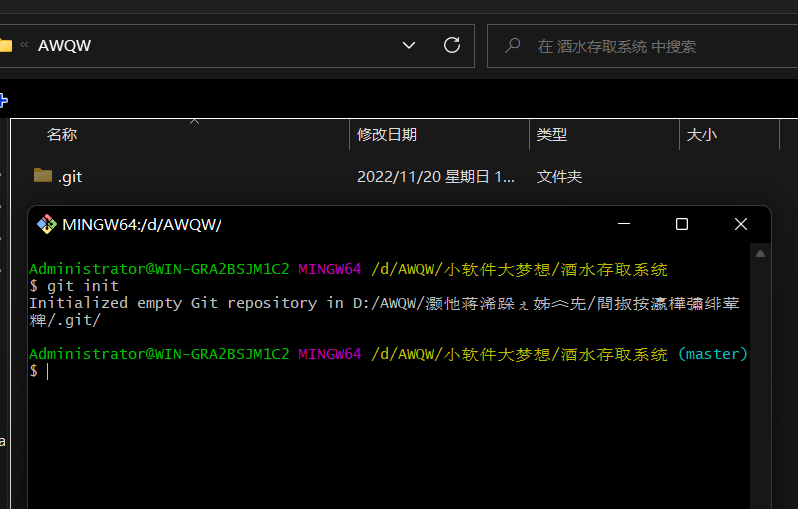Click the MINGW64:/d/AWQW/ window title
The height and width of the screenshot is (509, 798).
coord(141,224)
